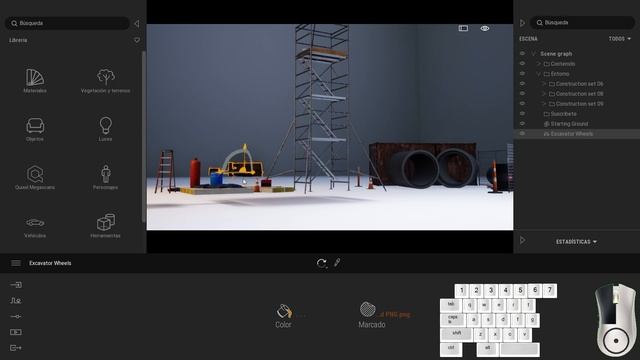Open the Context dock icon

pos(16,301)
